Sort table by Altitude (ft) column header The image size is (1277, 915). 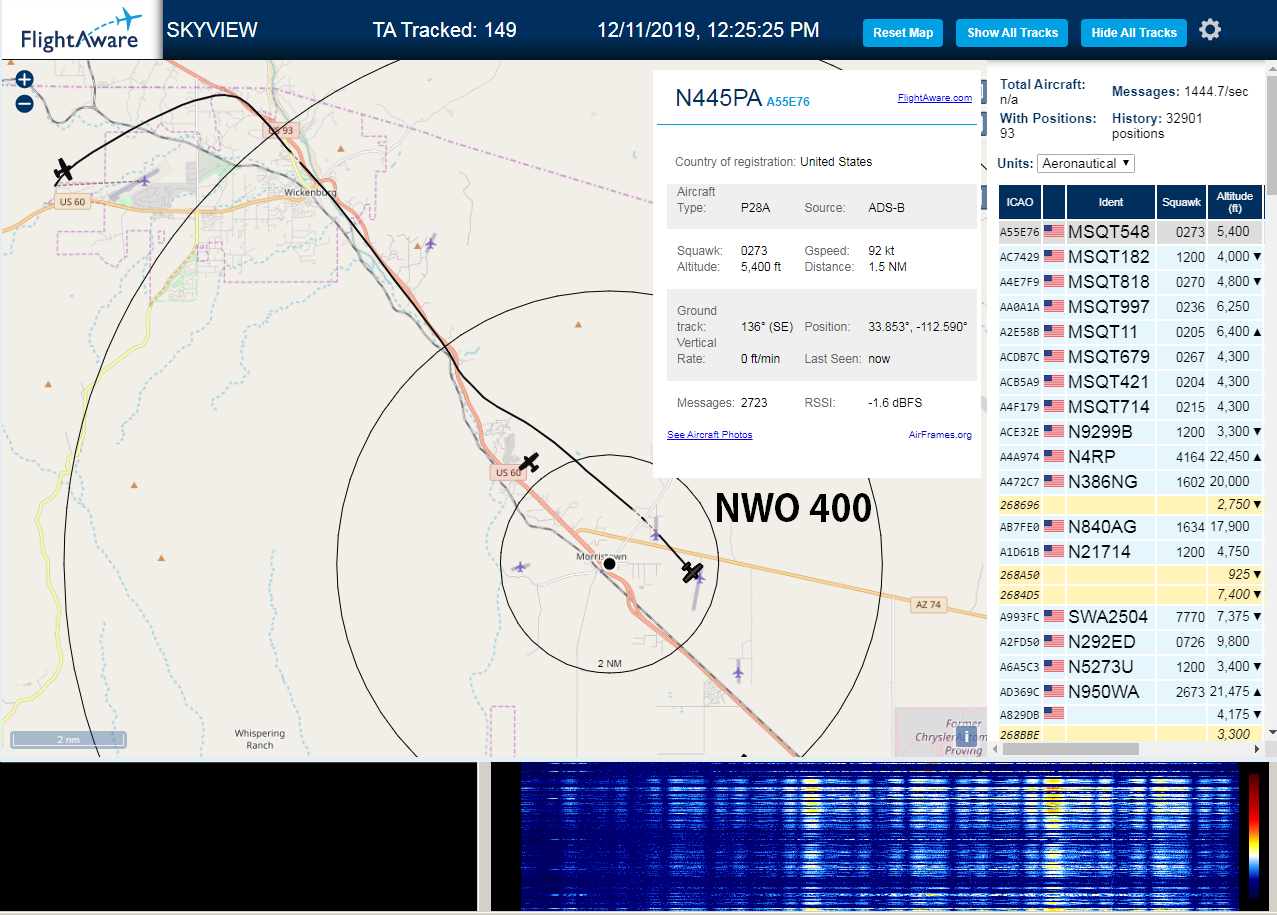click(1235, 202)
